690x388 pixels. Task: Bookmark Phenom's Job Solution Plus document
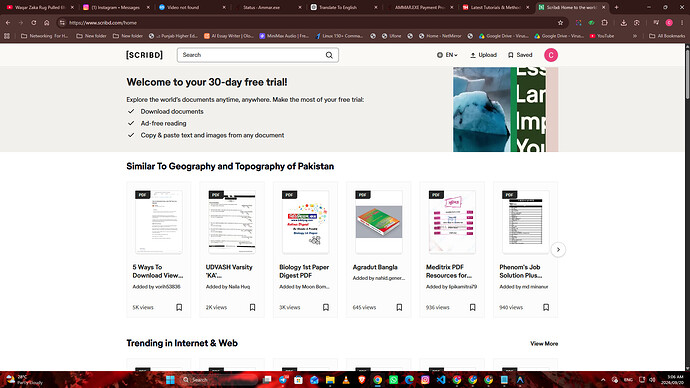point(546,307)
